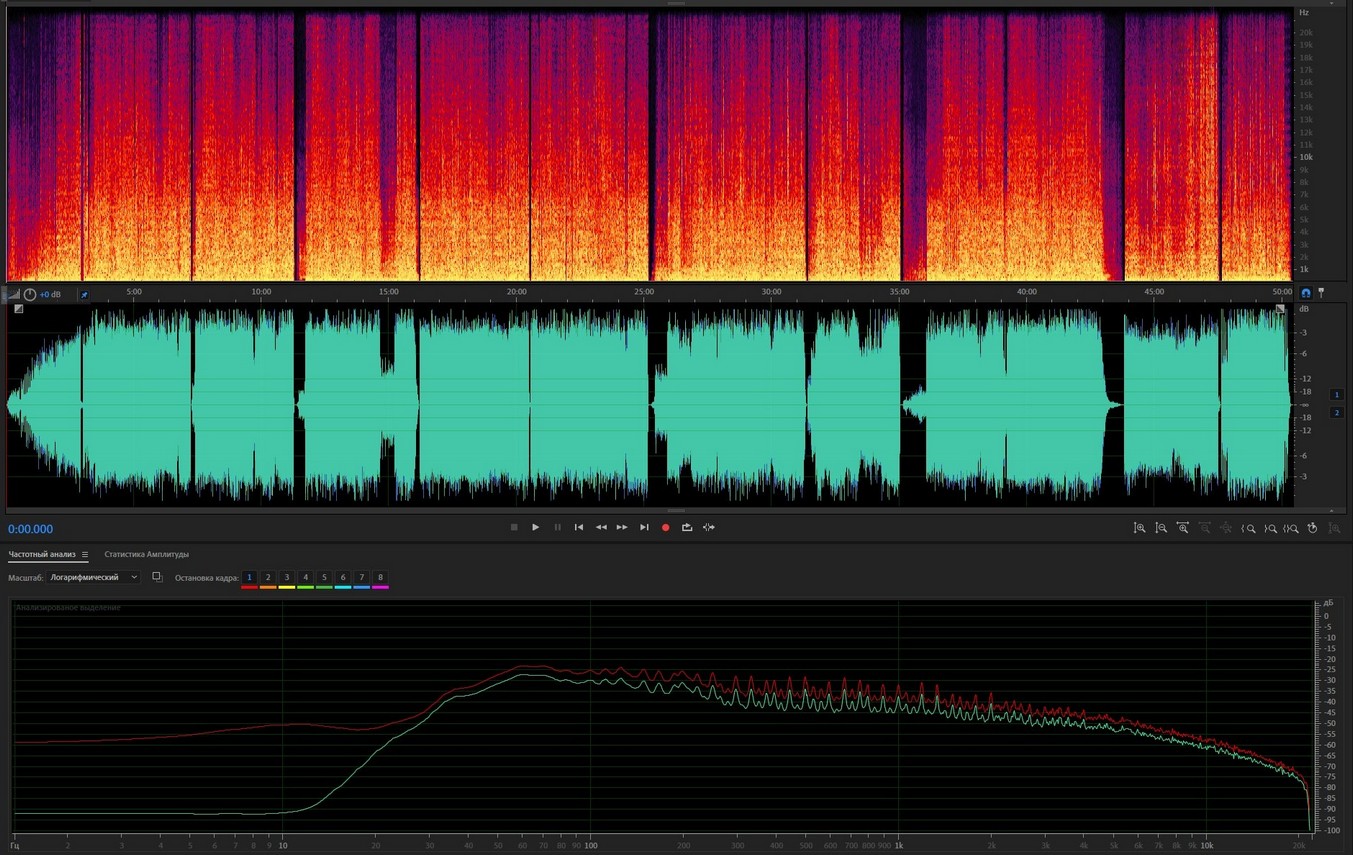Click hold frame button 1
This screenshot has width=1353, height=855.
[x=249, y=578]
